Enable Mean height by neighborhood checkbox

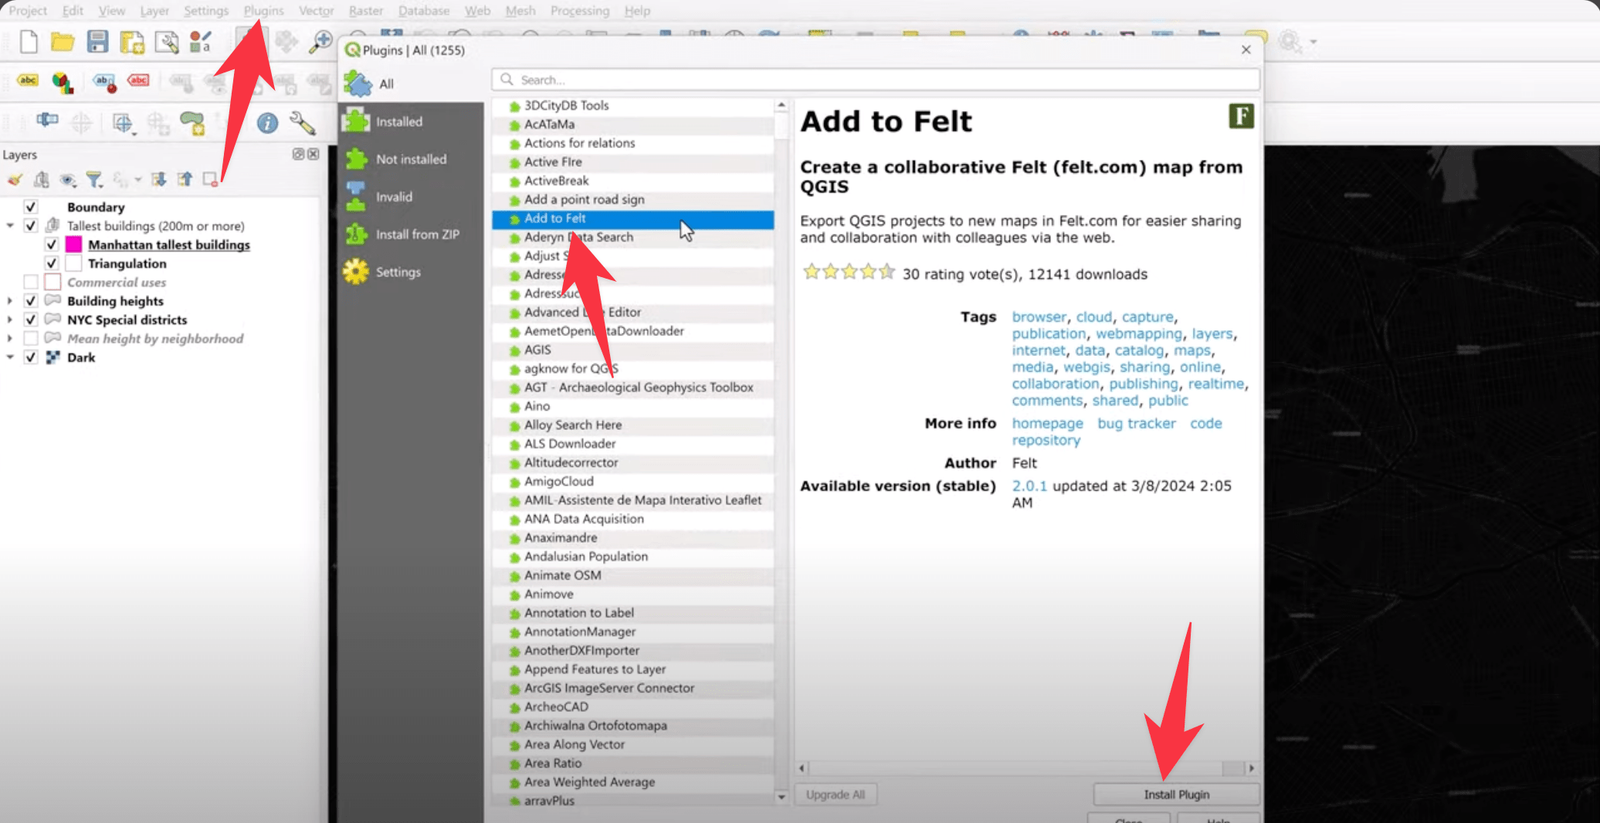(x=31, y=339)
